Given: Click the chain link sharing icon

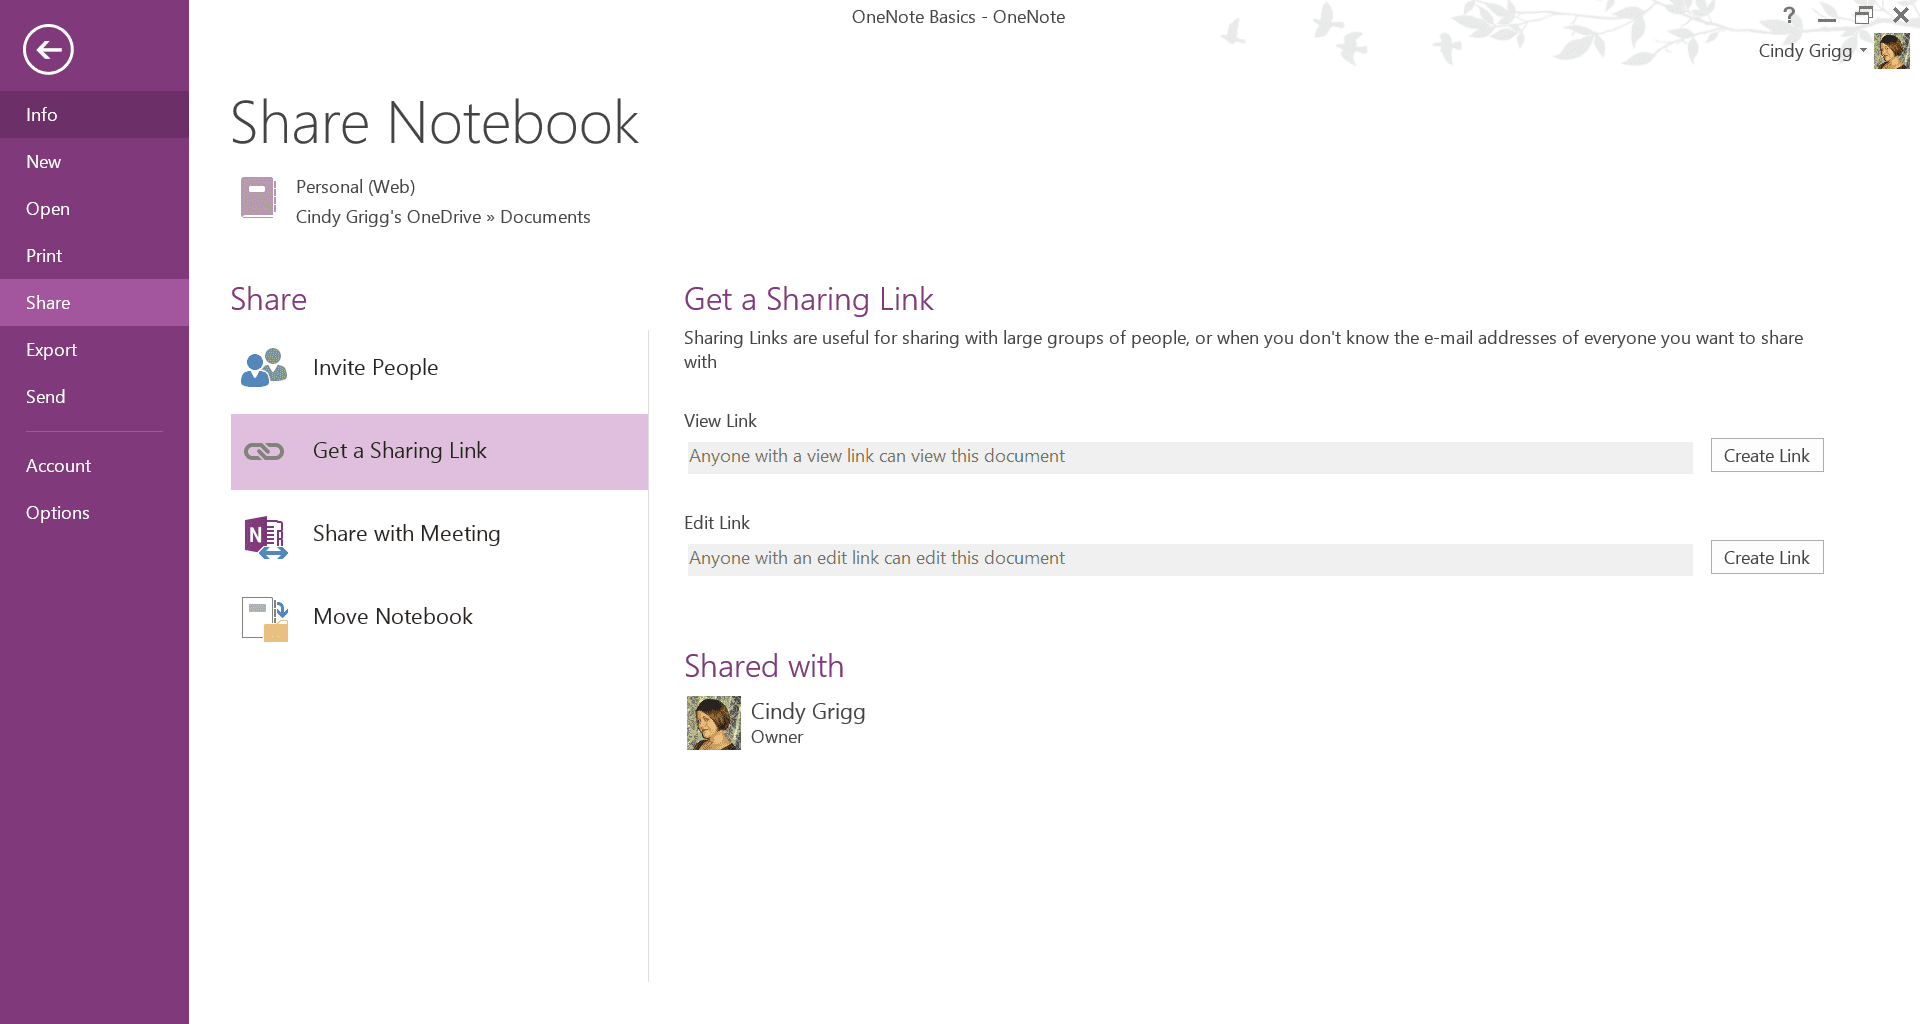Looking at the screenshot, I should (264, 452).
